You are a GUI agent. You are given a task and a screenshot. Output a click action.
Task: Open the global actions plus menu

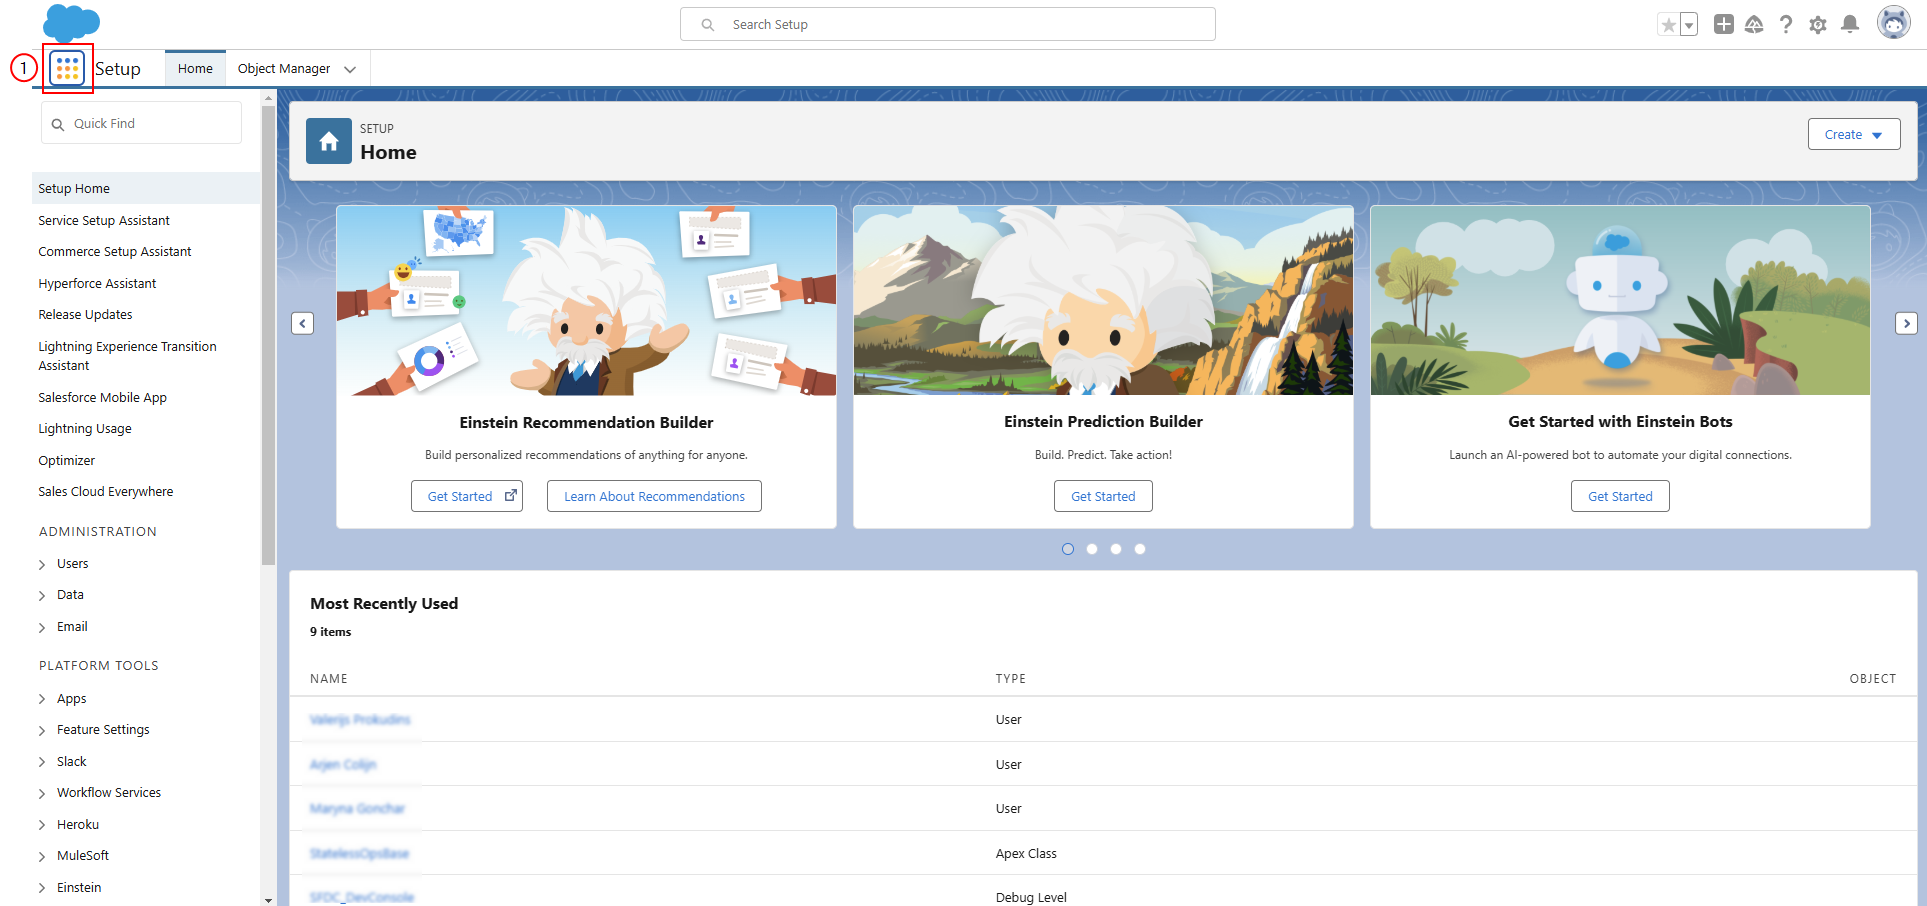pos(1724,24)
